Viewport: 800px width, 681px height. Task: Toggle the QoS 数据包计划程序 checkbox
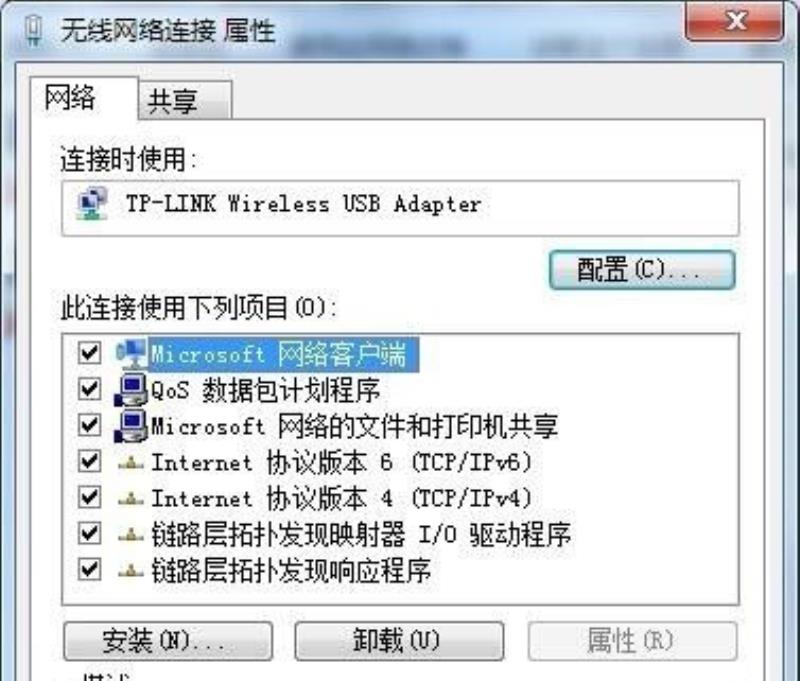(89, 389)
